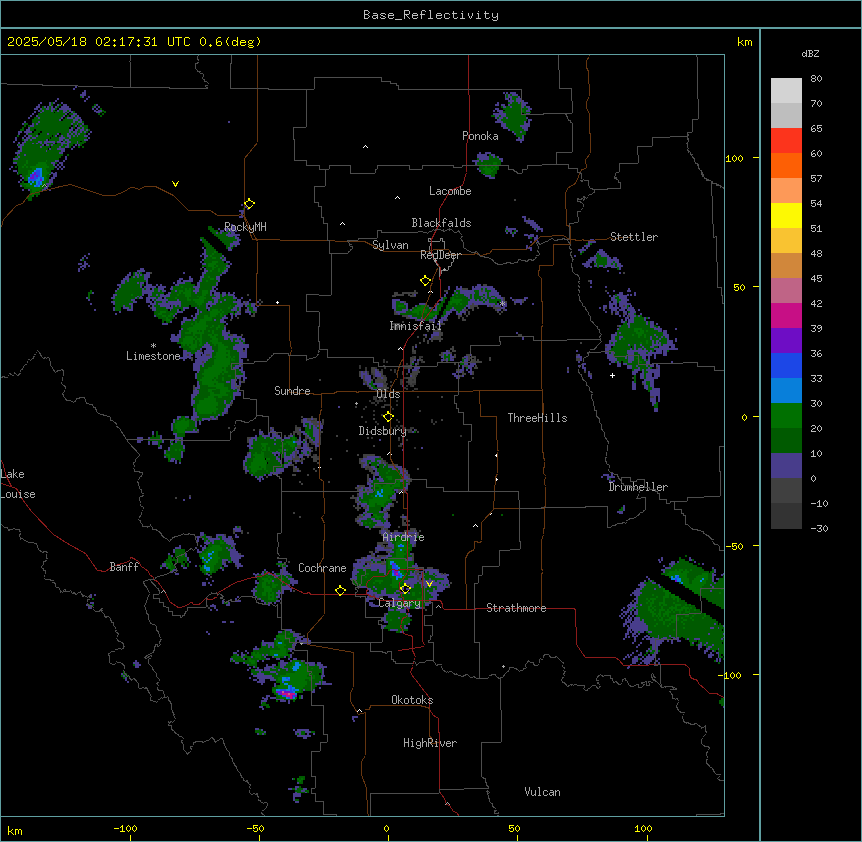862x842 pixels.
Task: Click the Limestone label
Action: click(153, 356)
